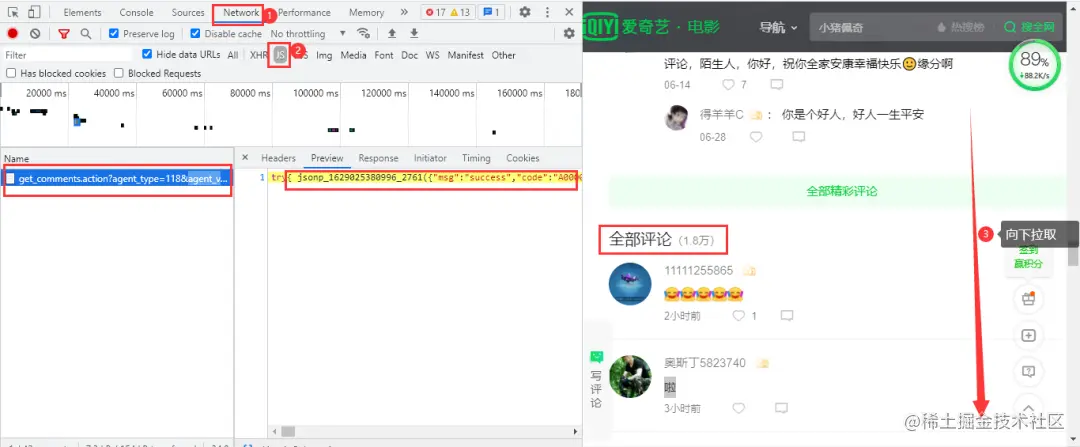Screen dimensions: 1080x447
Task: Select the Doc filter type
Action: pyautogui.click(x=410, y=55)
